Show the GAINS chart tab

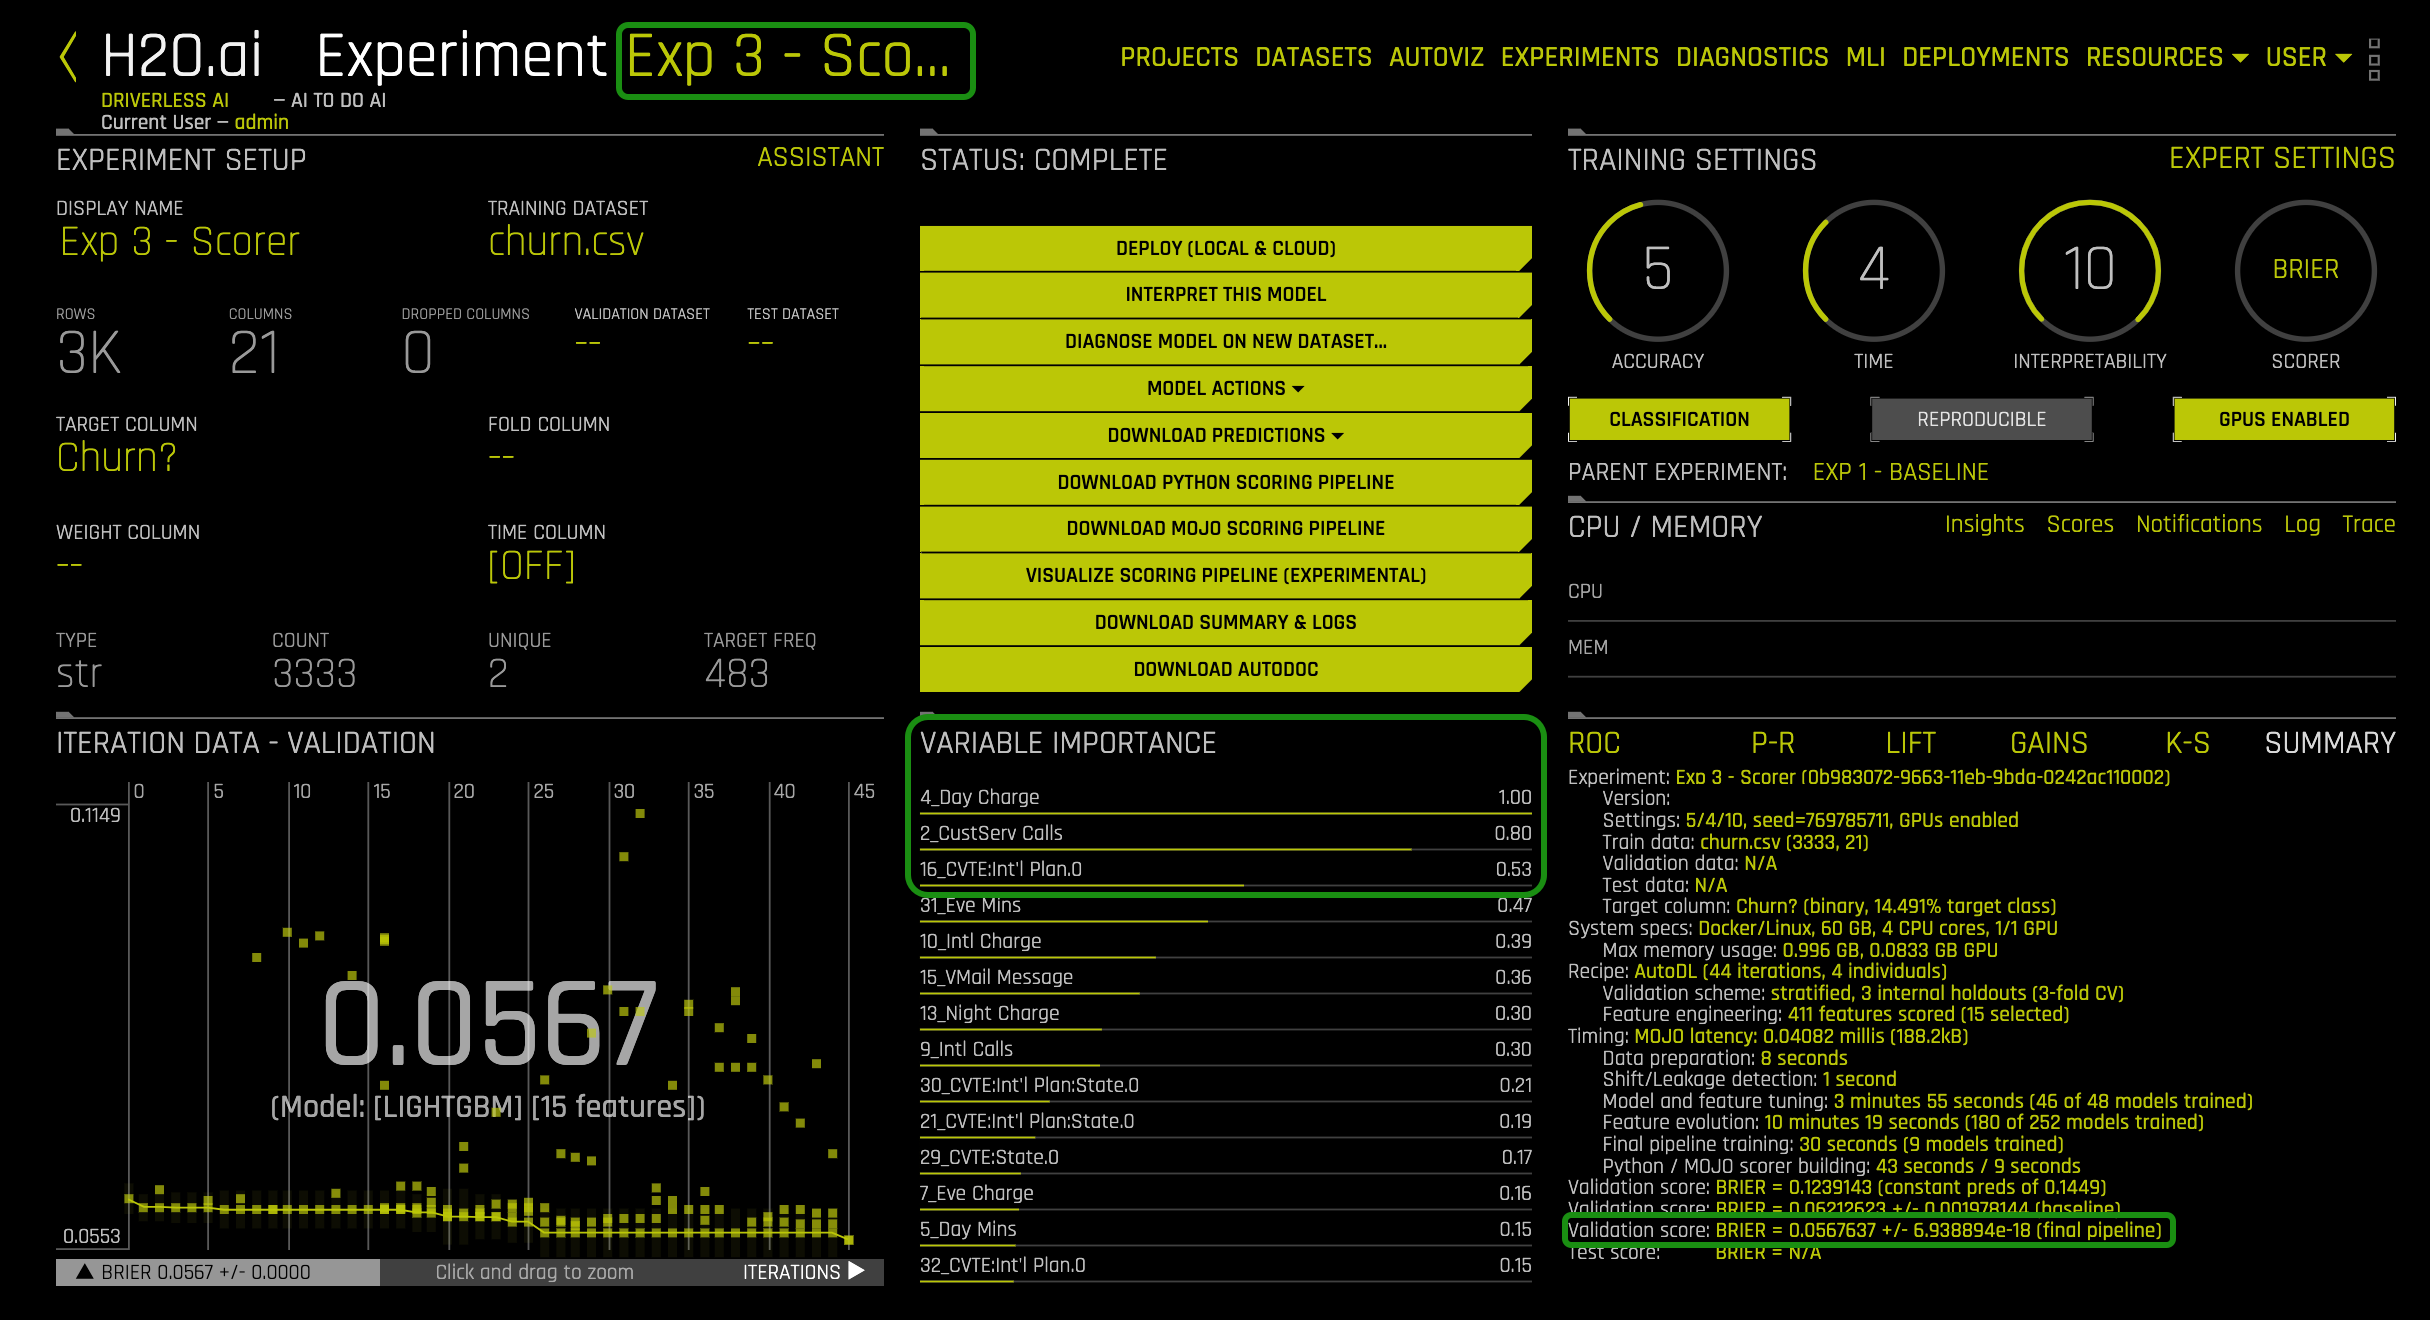(x=2049, y=743)
